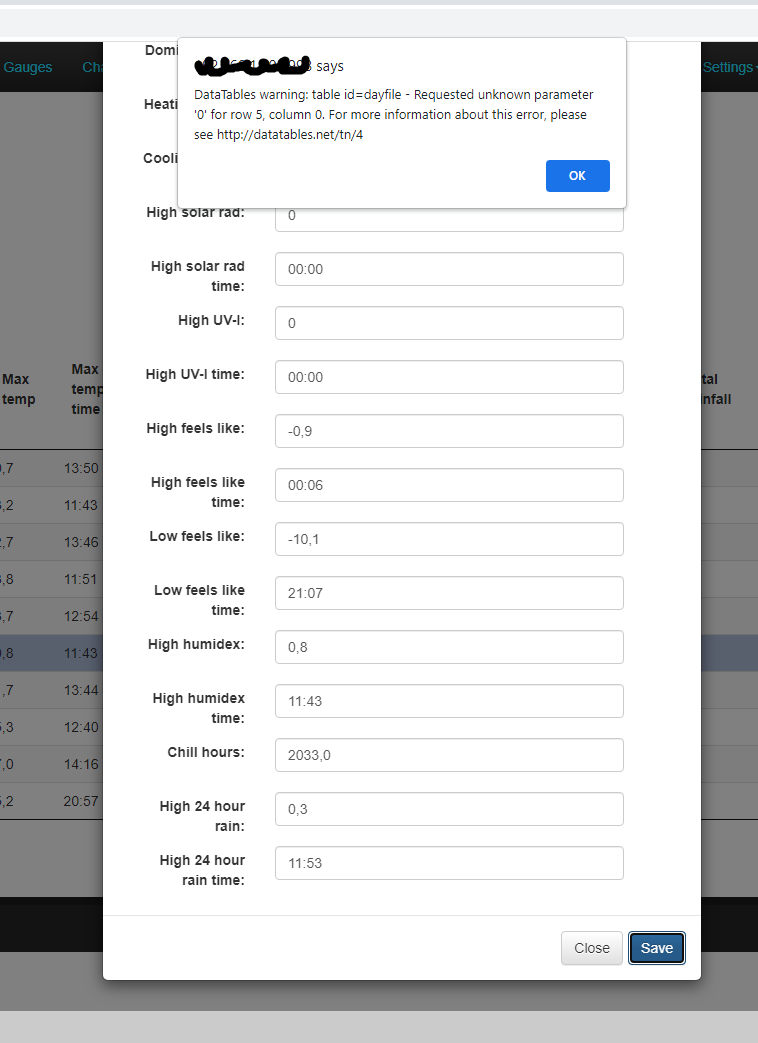Click the High solar rad value field
Image resolution: width=758 pixels, height=1043 pixels.
tap(449, 216)
